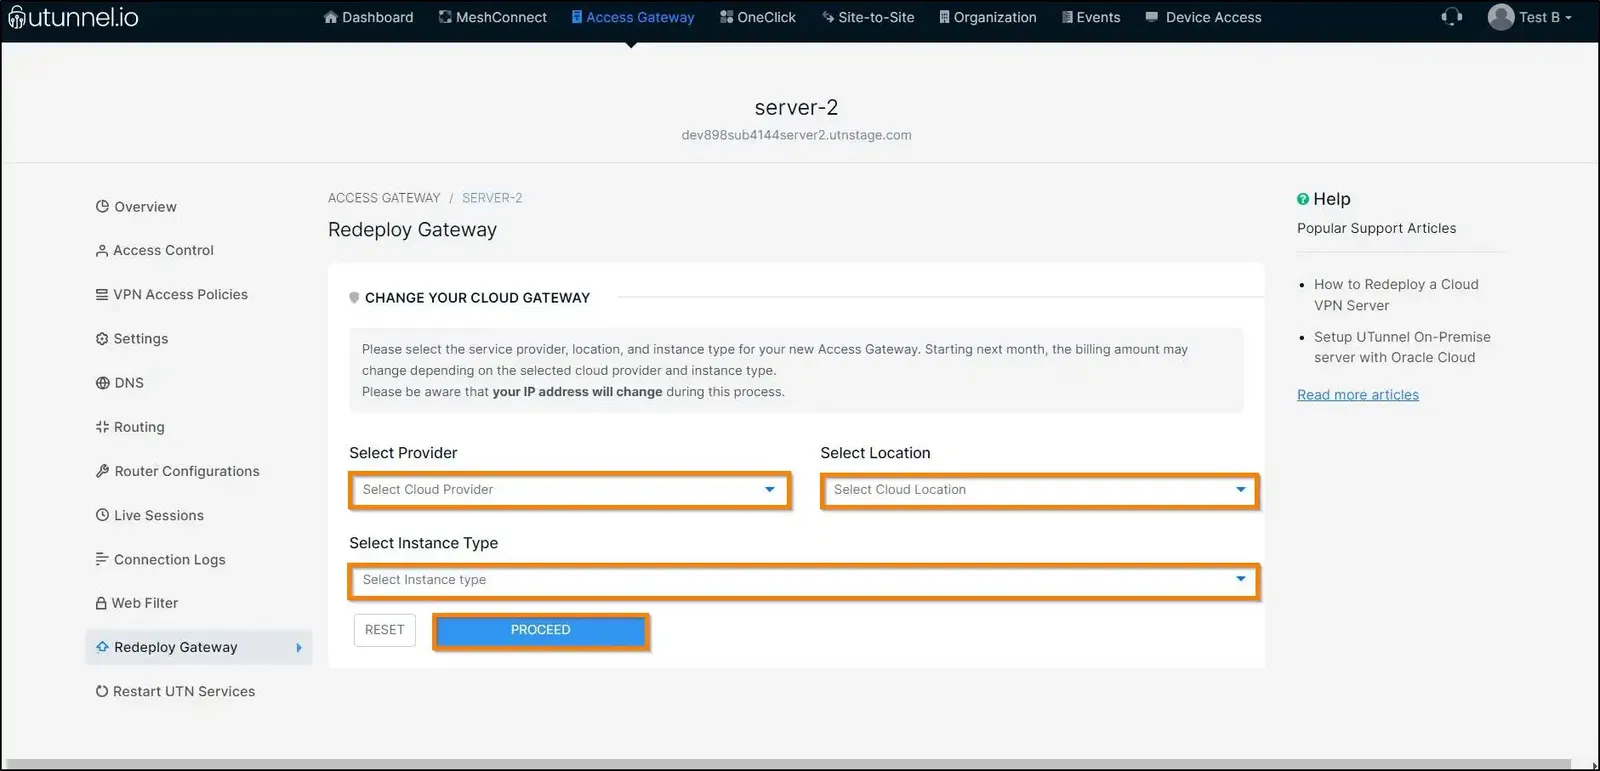
Task: Click the Events icon in navbar
Action: point(1067,17)
